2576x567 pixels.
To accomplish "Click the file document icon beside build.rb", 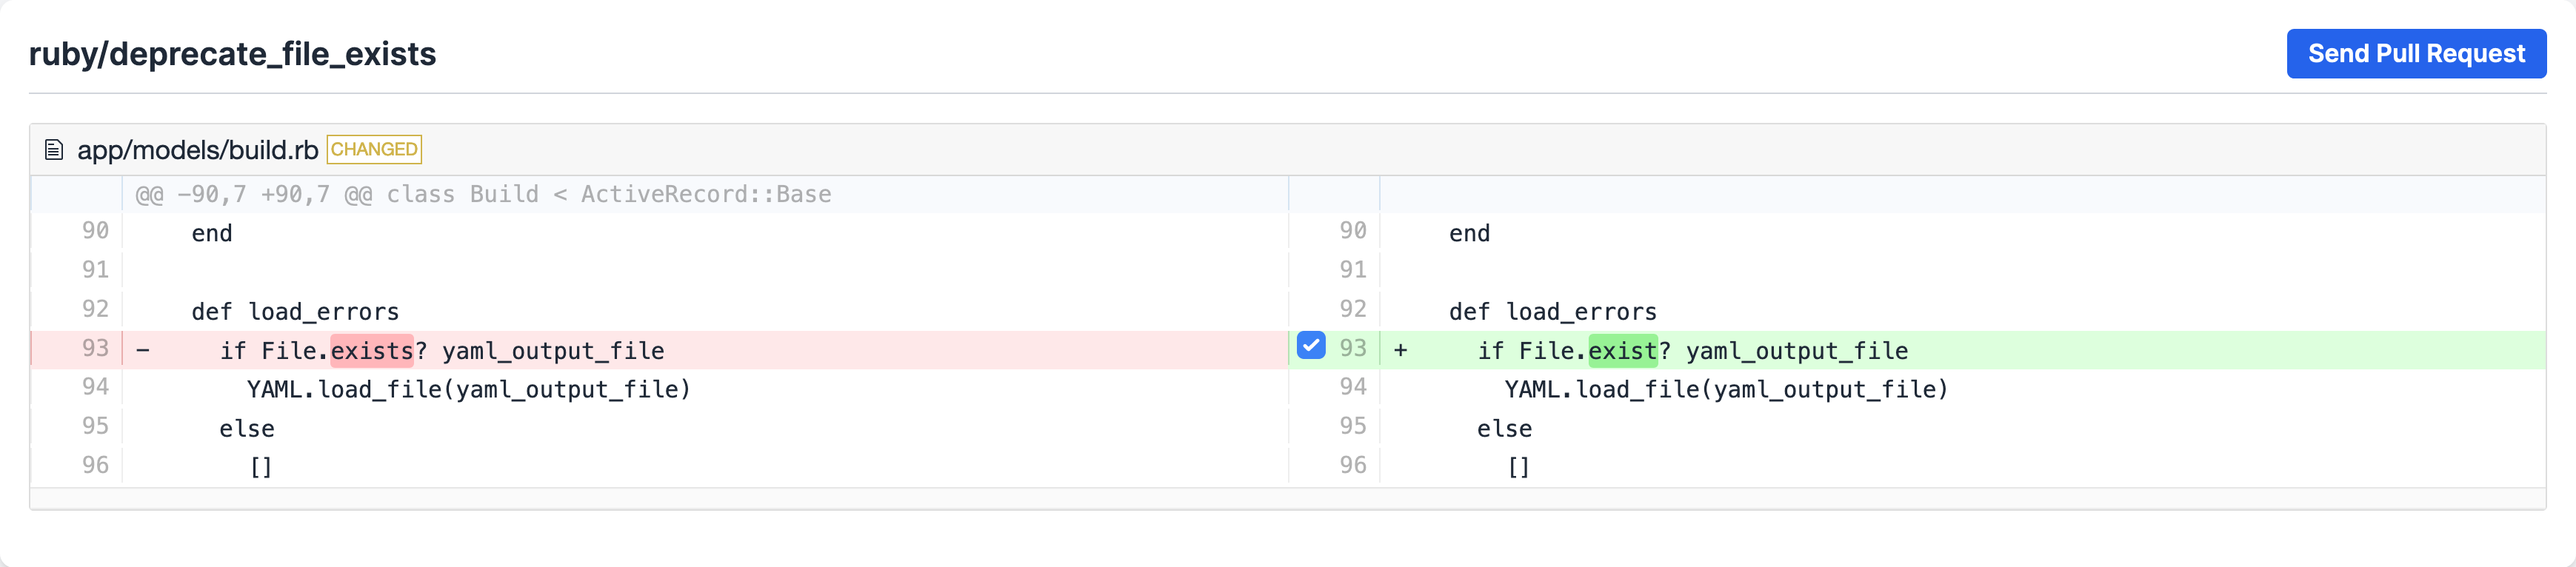I will click(54, 150).
